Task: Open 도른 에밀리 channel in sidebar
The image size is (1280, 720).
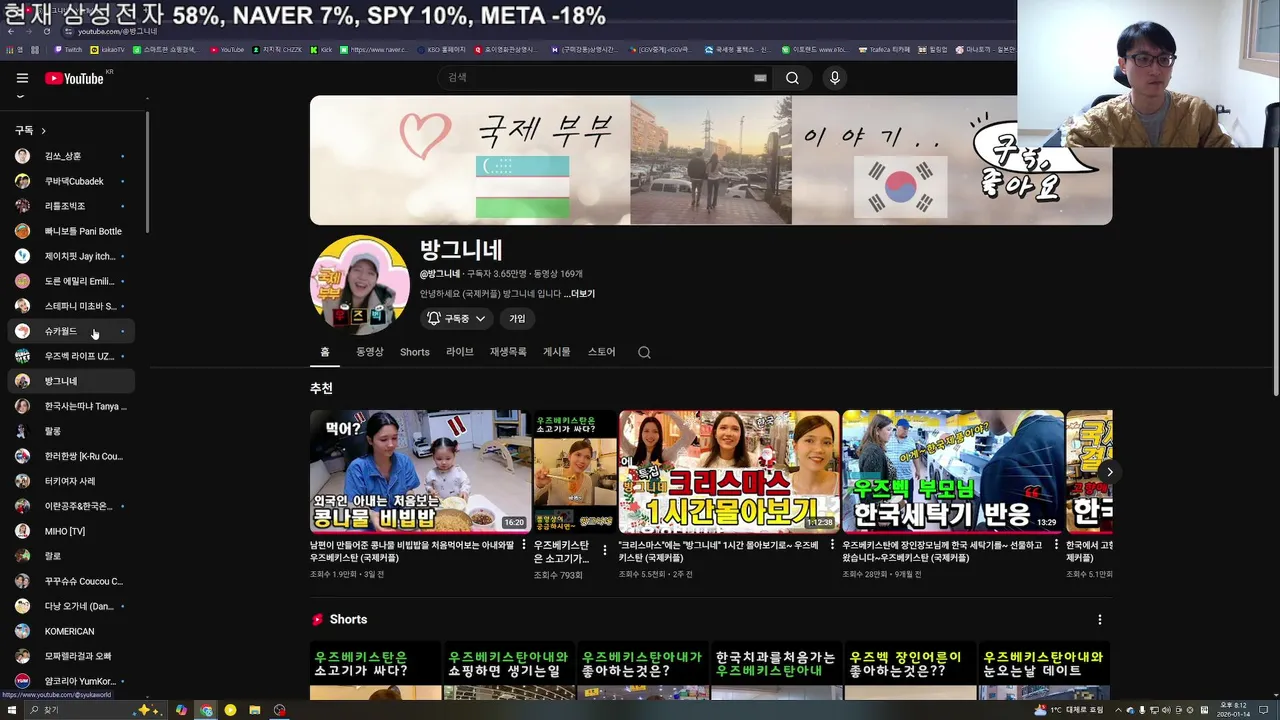Action: pos(72,281)
